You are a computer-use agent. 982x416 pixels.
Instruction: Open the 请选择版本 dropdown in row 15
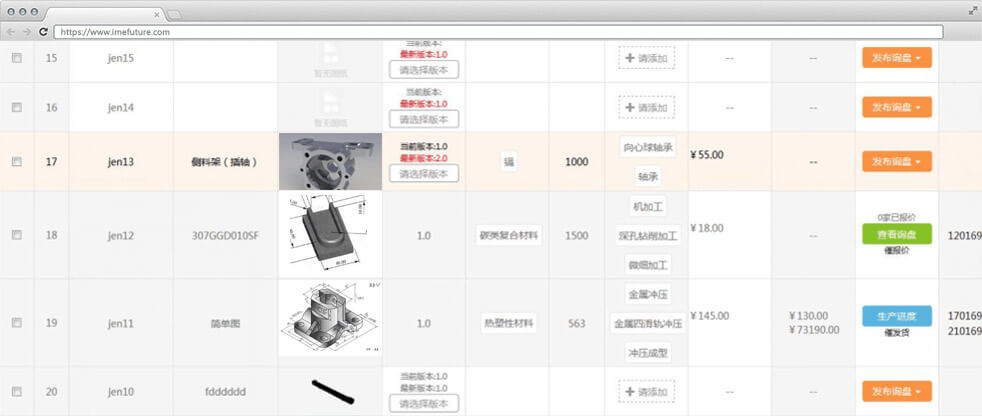[424, 69]
